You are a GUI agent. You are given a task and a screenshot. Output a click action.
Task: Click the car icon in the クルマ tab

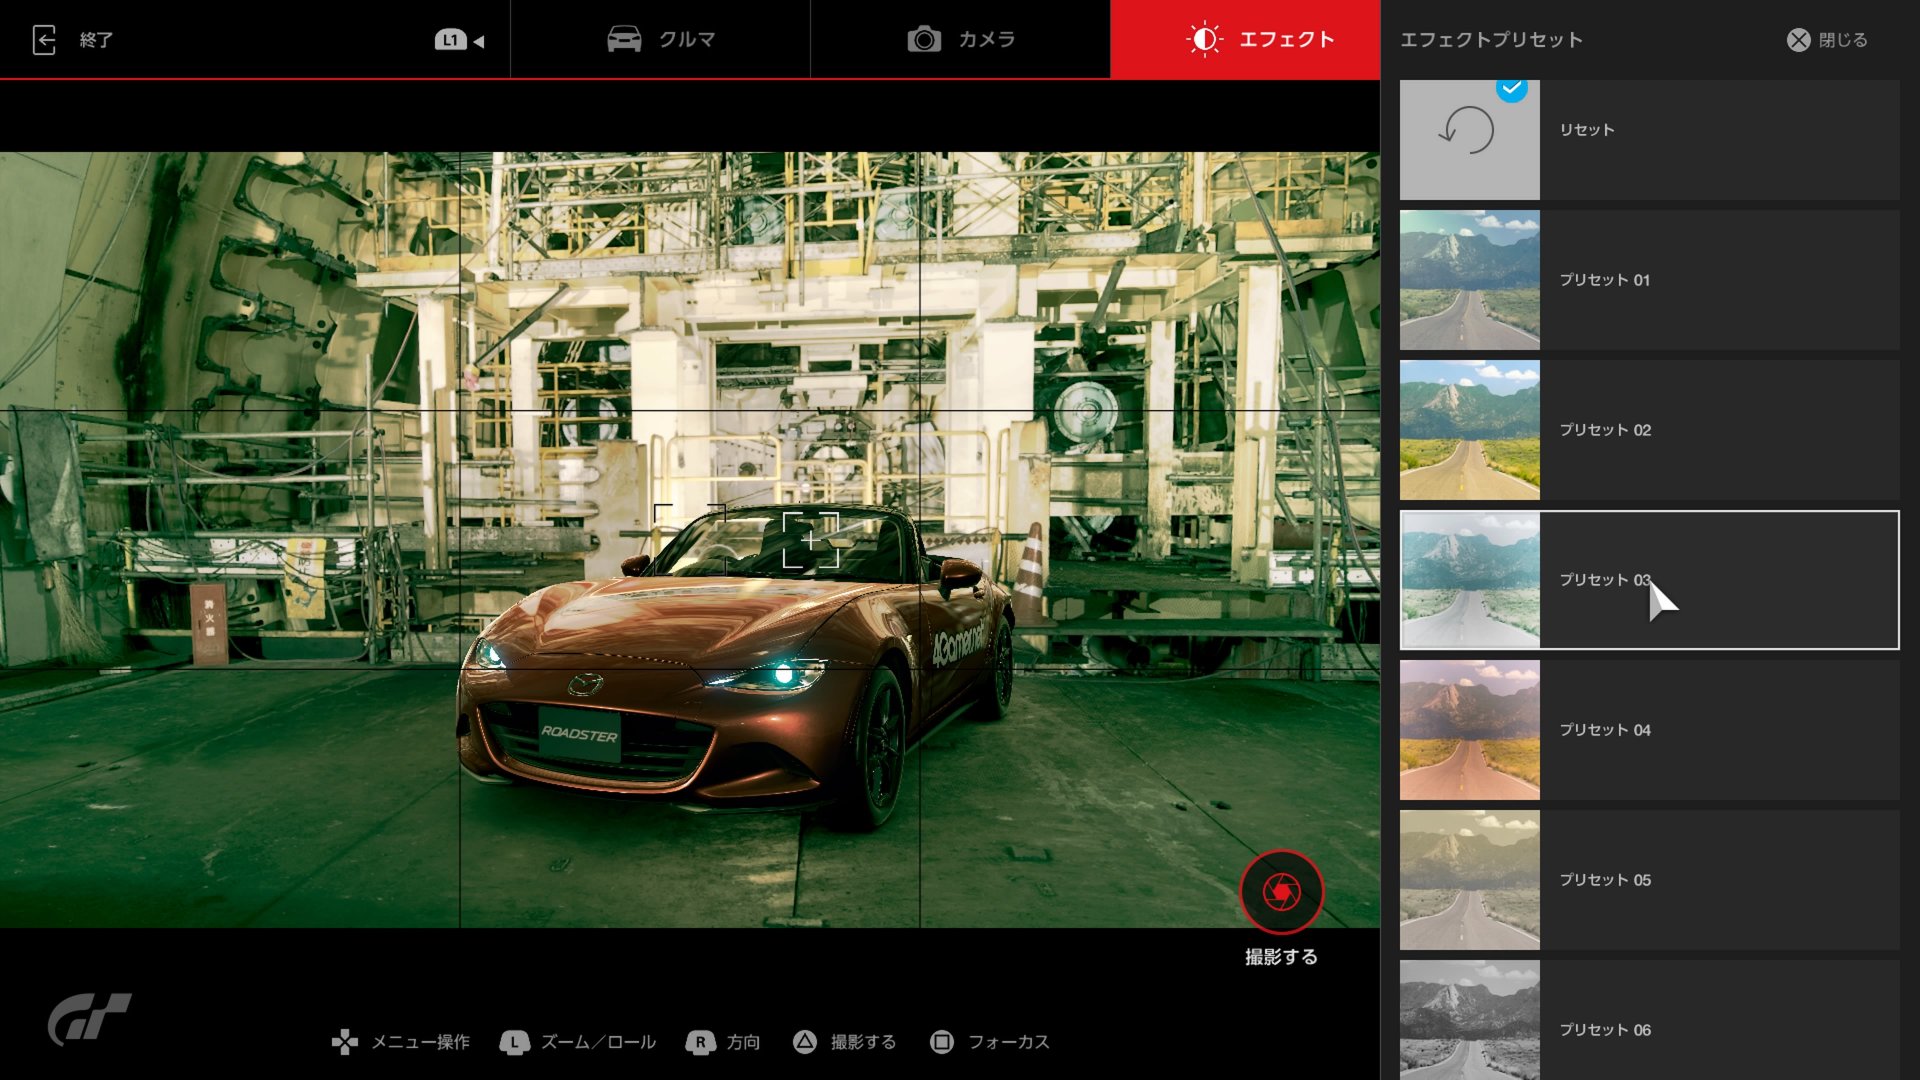(624, 40)
